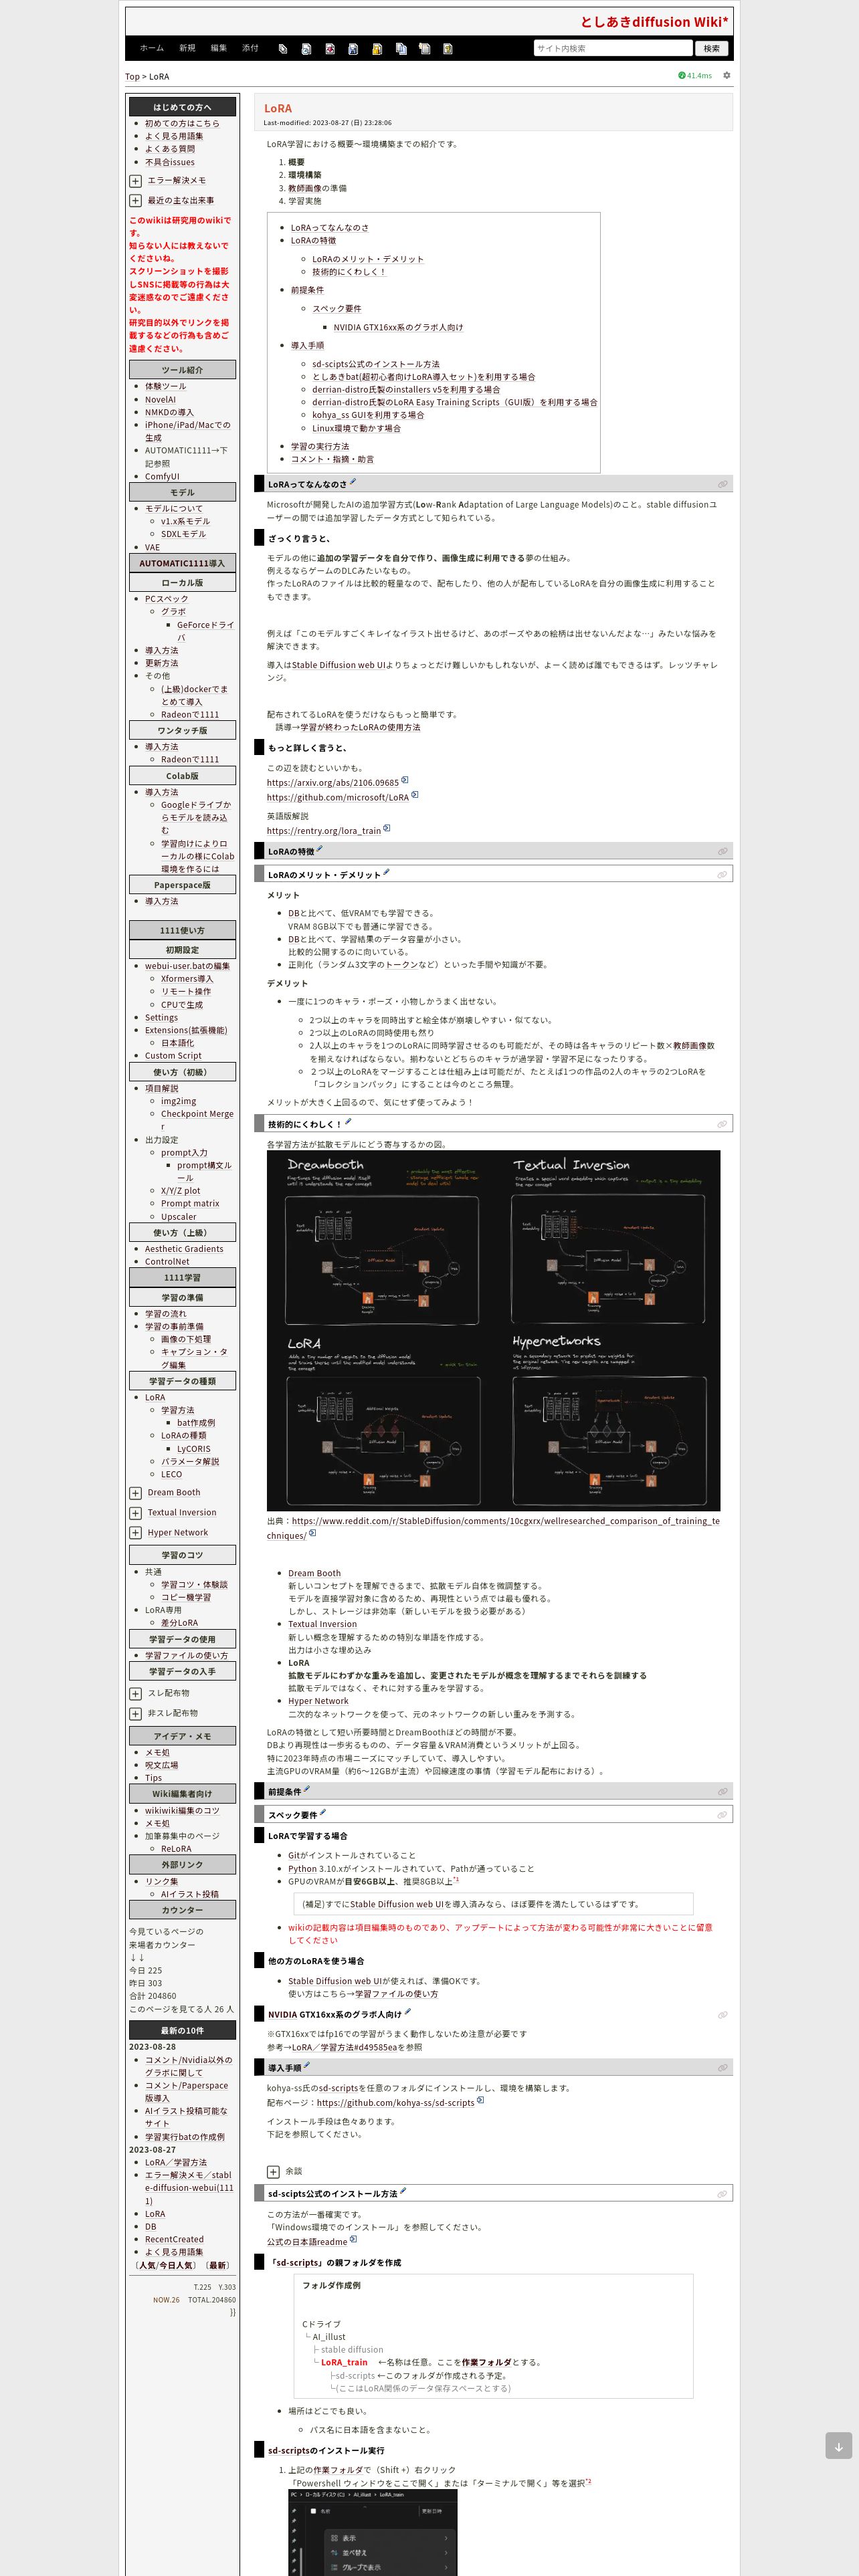This screenshot has width=859, height=2576.
Task: Click pencil edit icon beside LoRAってなんなのさ heading
Action: 353,482
